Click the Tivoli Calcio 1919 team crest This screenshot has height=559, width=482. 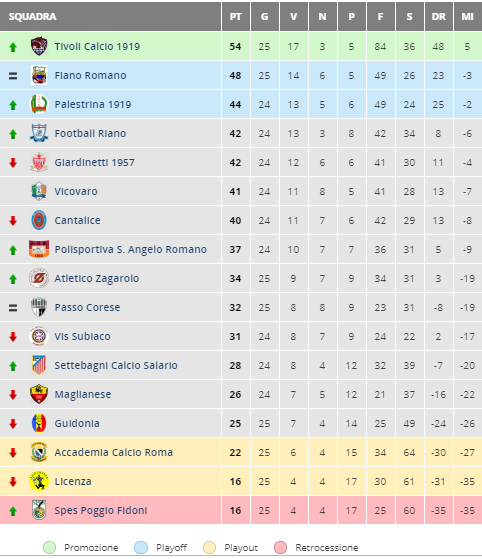pos(39,46)
